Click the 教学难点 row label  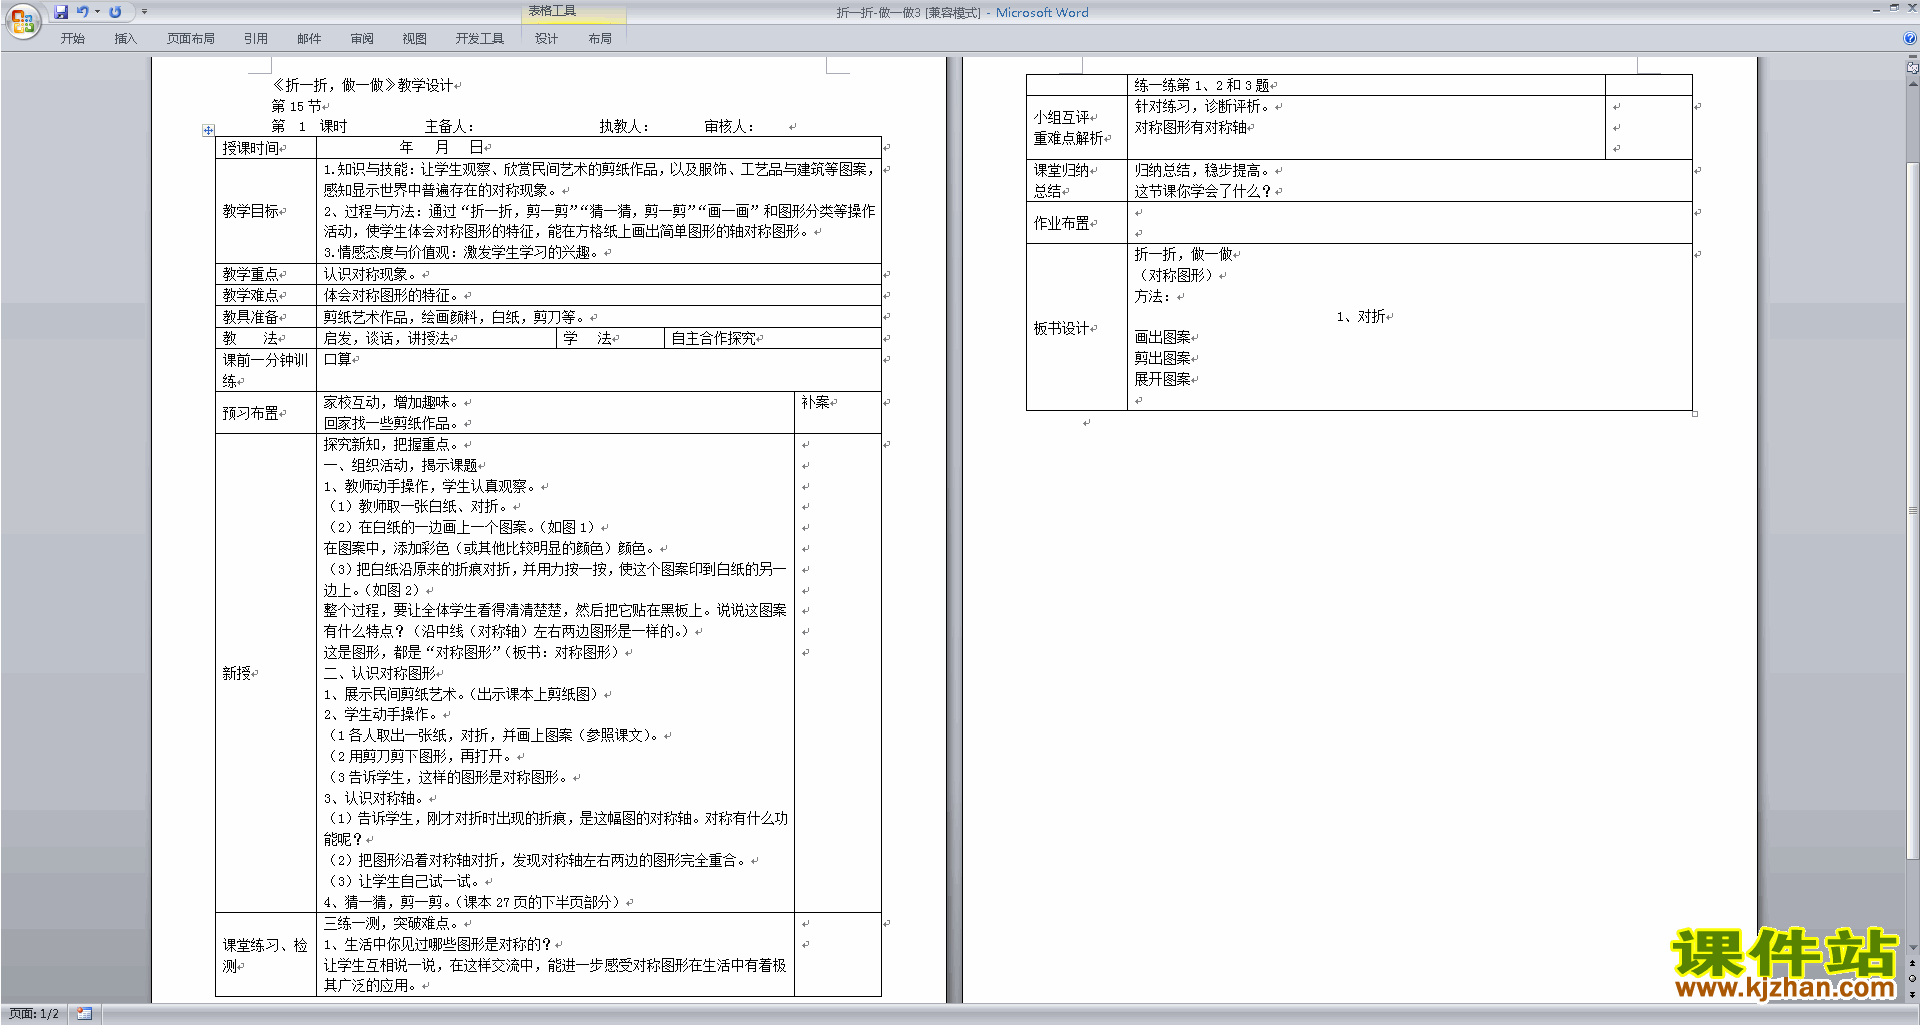251,295
